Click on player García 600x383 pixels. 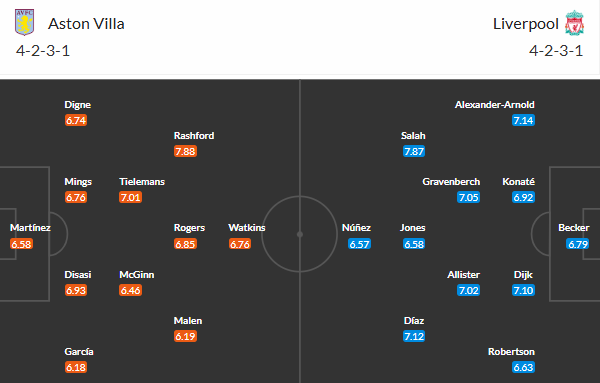click(79, 352)
